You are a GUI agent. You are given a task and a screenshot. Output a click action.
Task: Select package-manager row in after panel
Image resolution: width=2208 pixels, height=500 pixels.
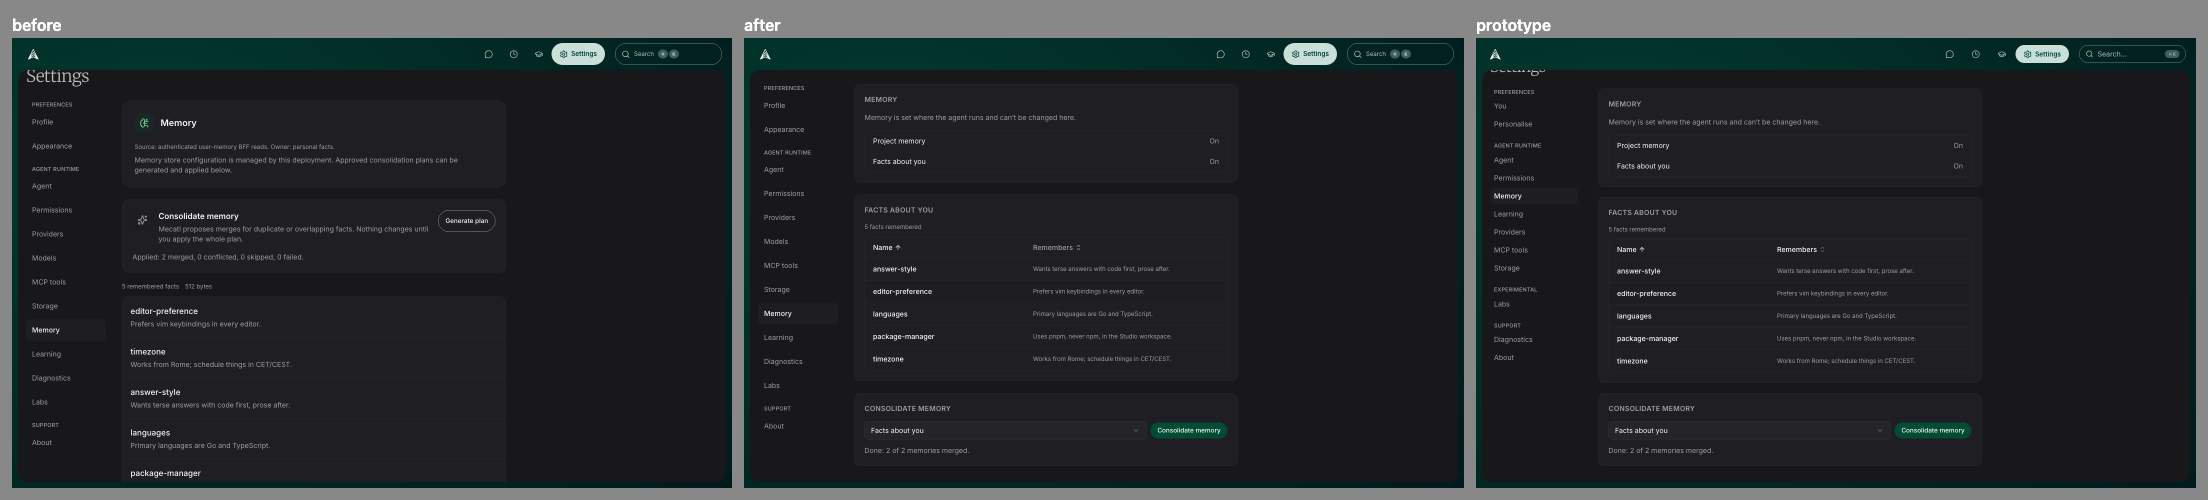tap(1046, 337)
